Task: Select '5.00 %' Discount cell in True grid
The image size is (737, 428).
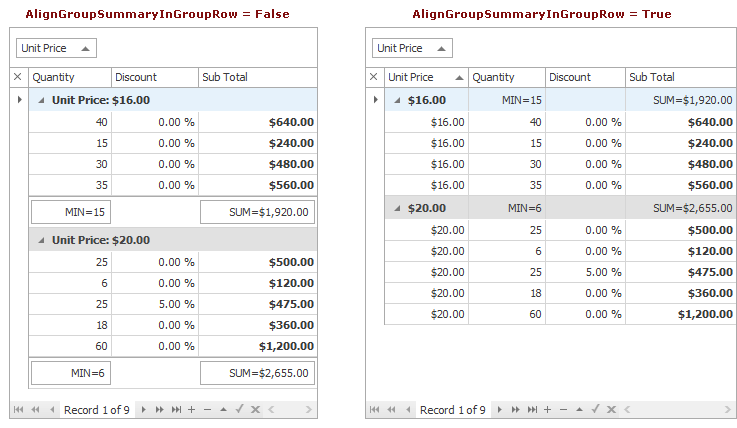Action: point(585,272)
